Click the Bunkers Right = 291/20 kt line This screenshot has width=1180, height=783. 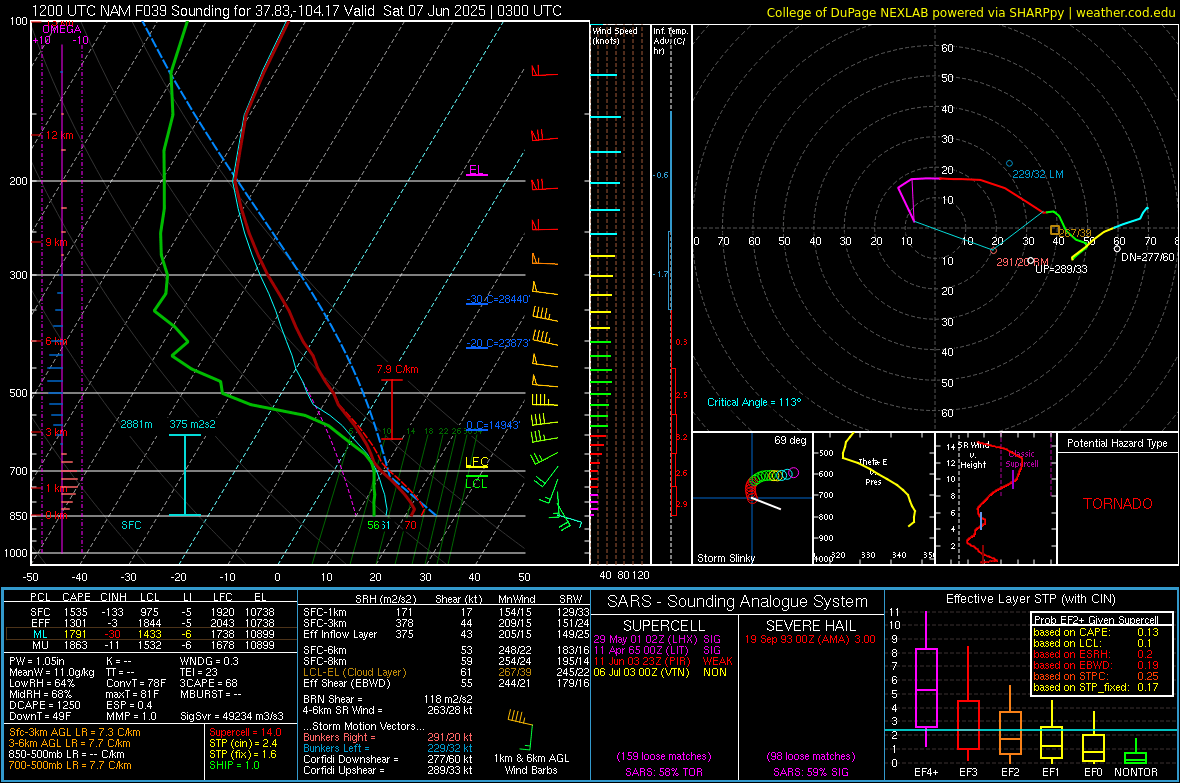[388, 737]
